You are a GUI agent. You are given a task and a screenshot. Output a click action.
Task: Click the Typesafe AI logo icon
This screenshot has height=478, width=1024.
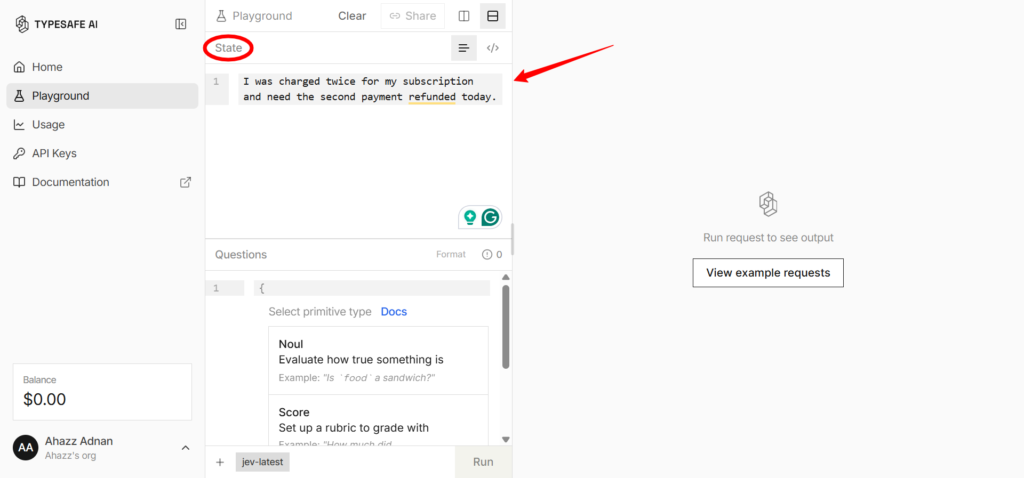click(22, 24)
